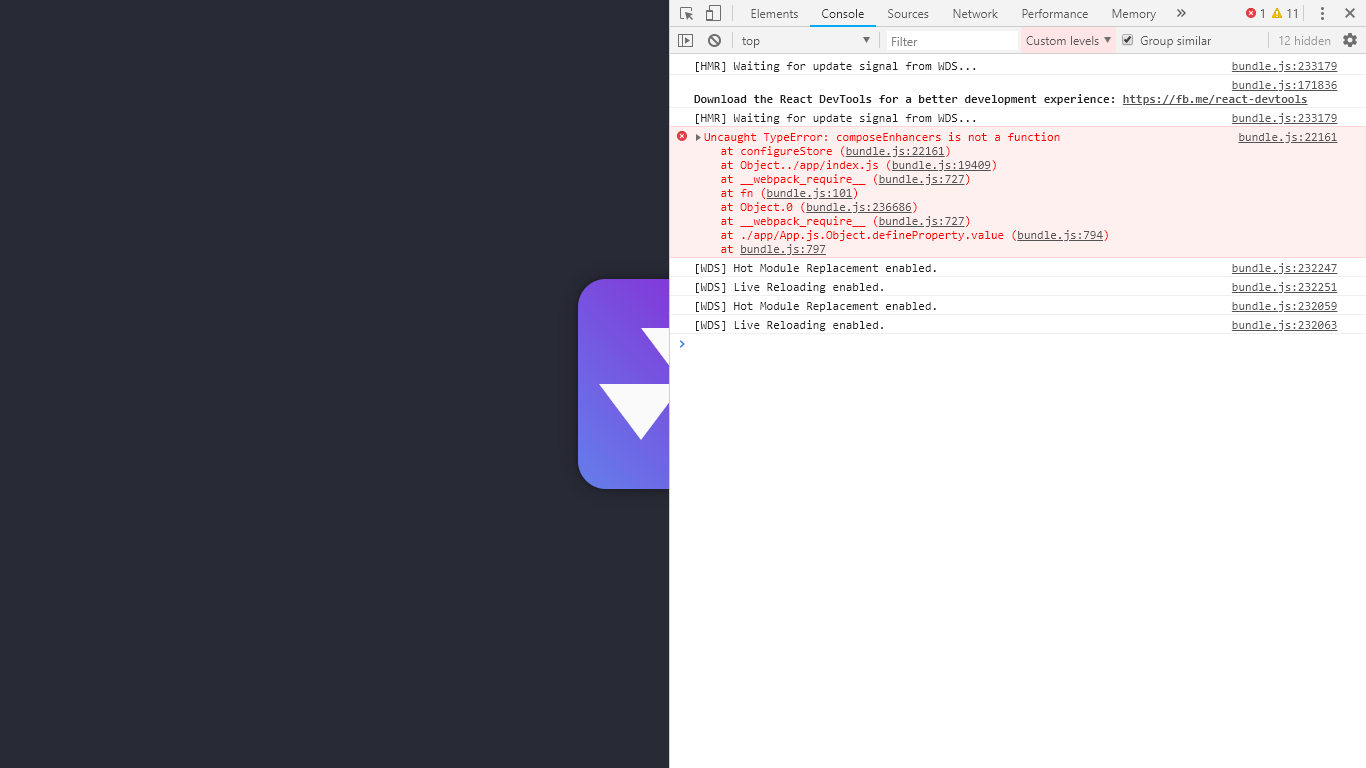Screen dimensions: 1366x768
Task: Click the Uncaught TypeError message text
Action: click(882, 137)
